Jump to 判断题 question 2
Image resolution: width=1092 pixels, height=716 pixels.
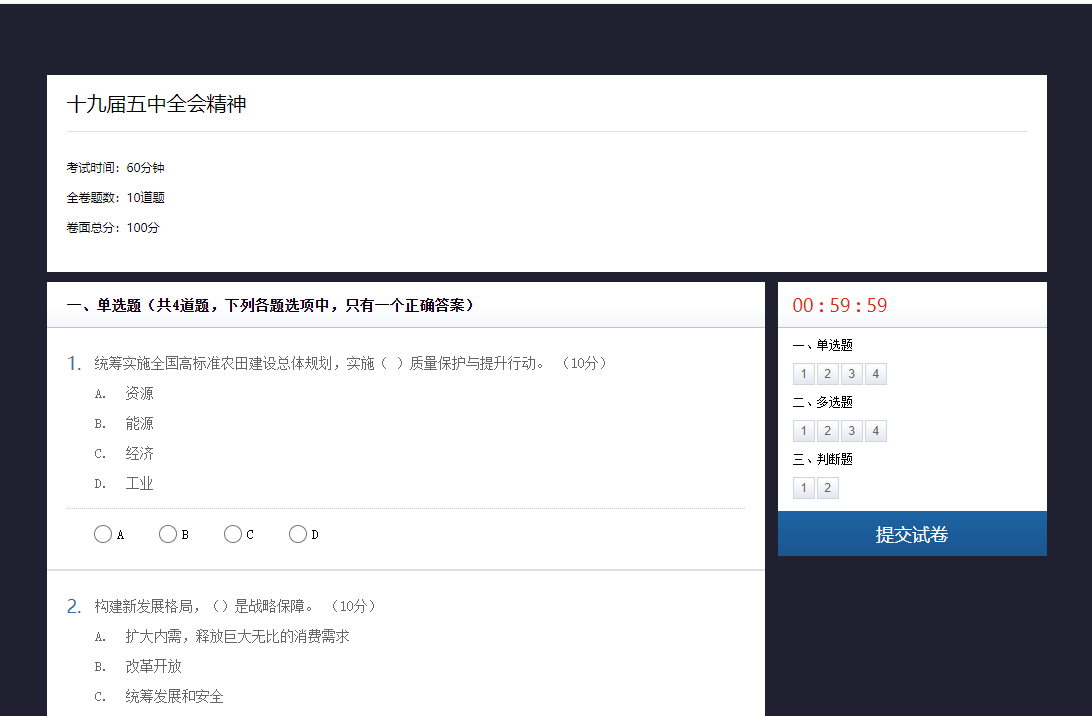click(828, 488)
